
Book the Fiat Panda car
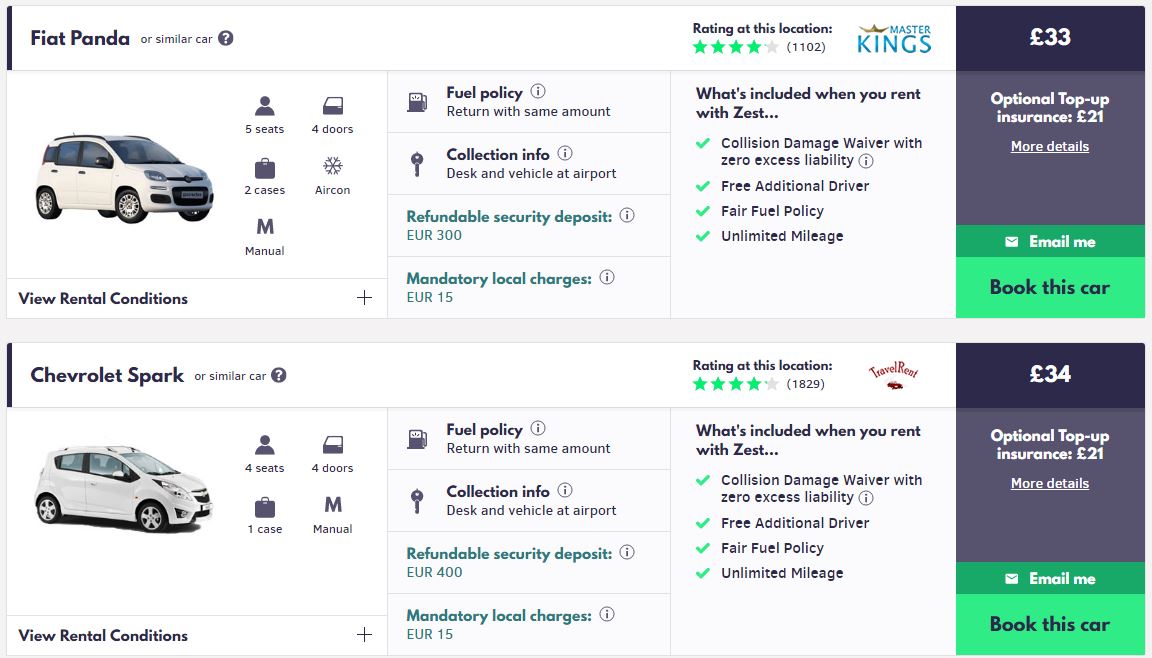[x=1050, y=288]
